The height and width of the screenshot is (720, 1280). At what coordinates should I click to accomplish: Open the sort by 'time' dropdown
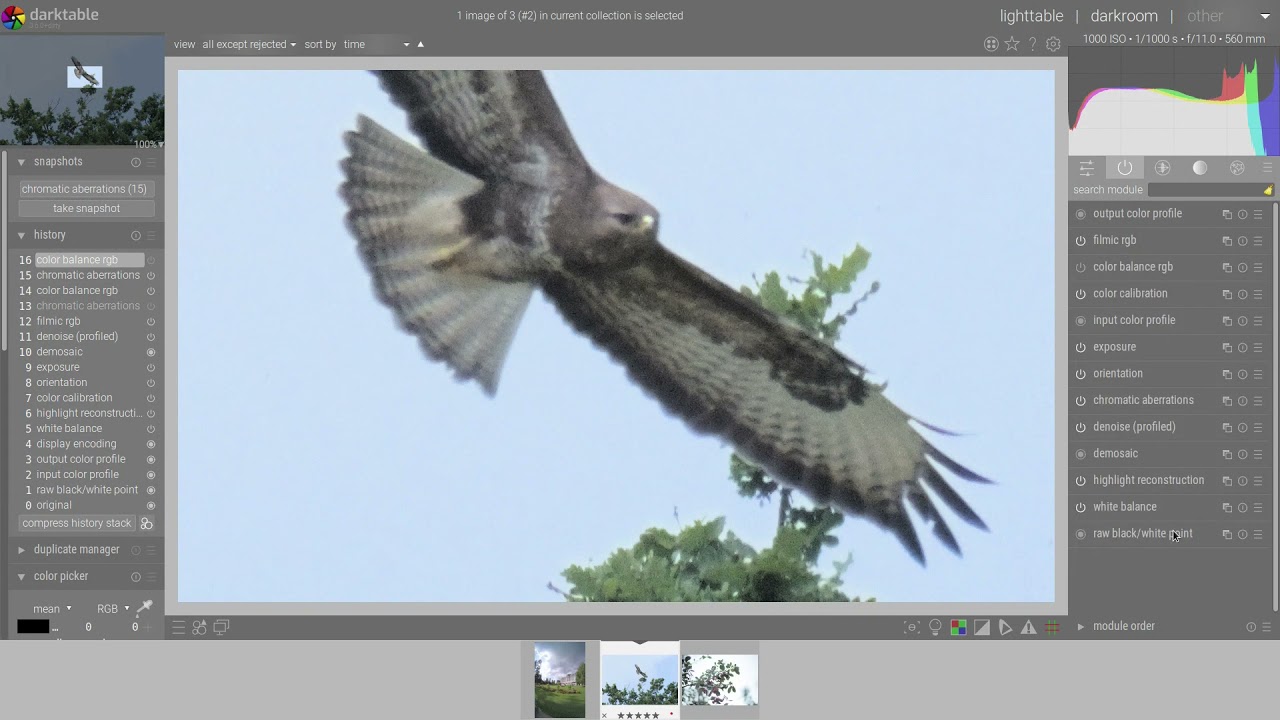click(376, 44)
